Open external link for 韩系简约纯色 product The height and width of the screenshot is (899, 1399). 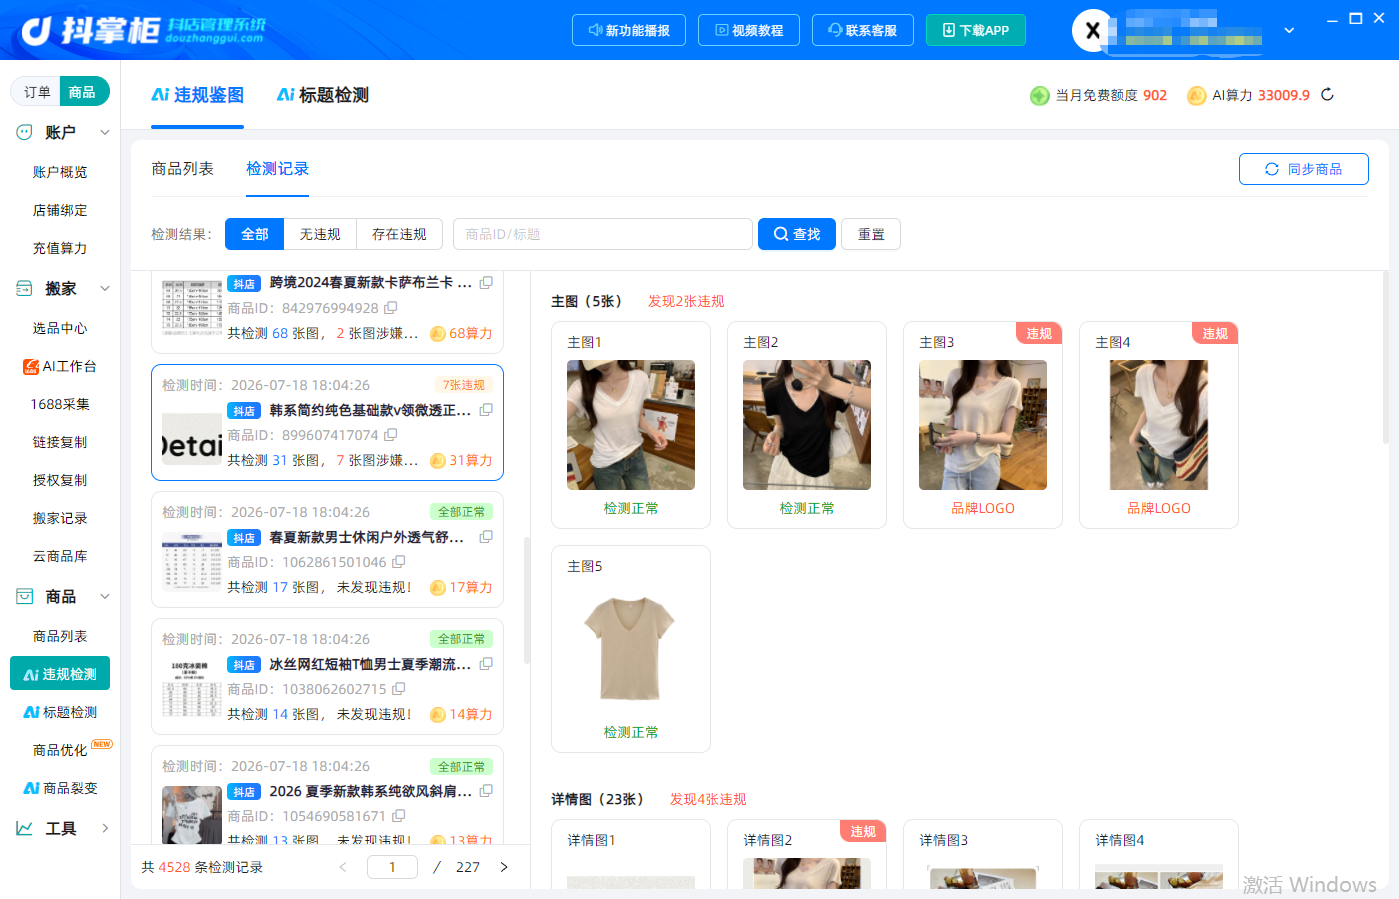486,410
